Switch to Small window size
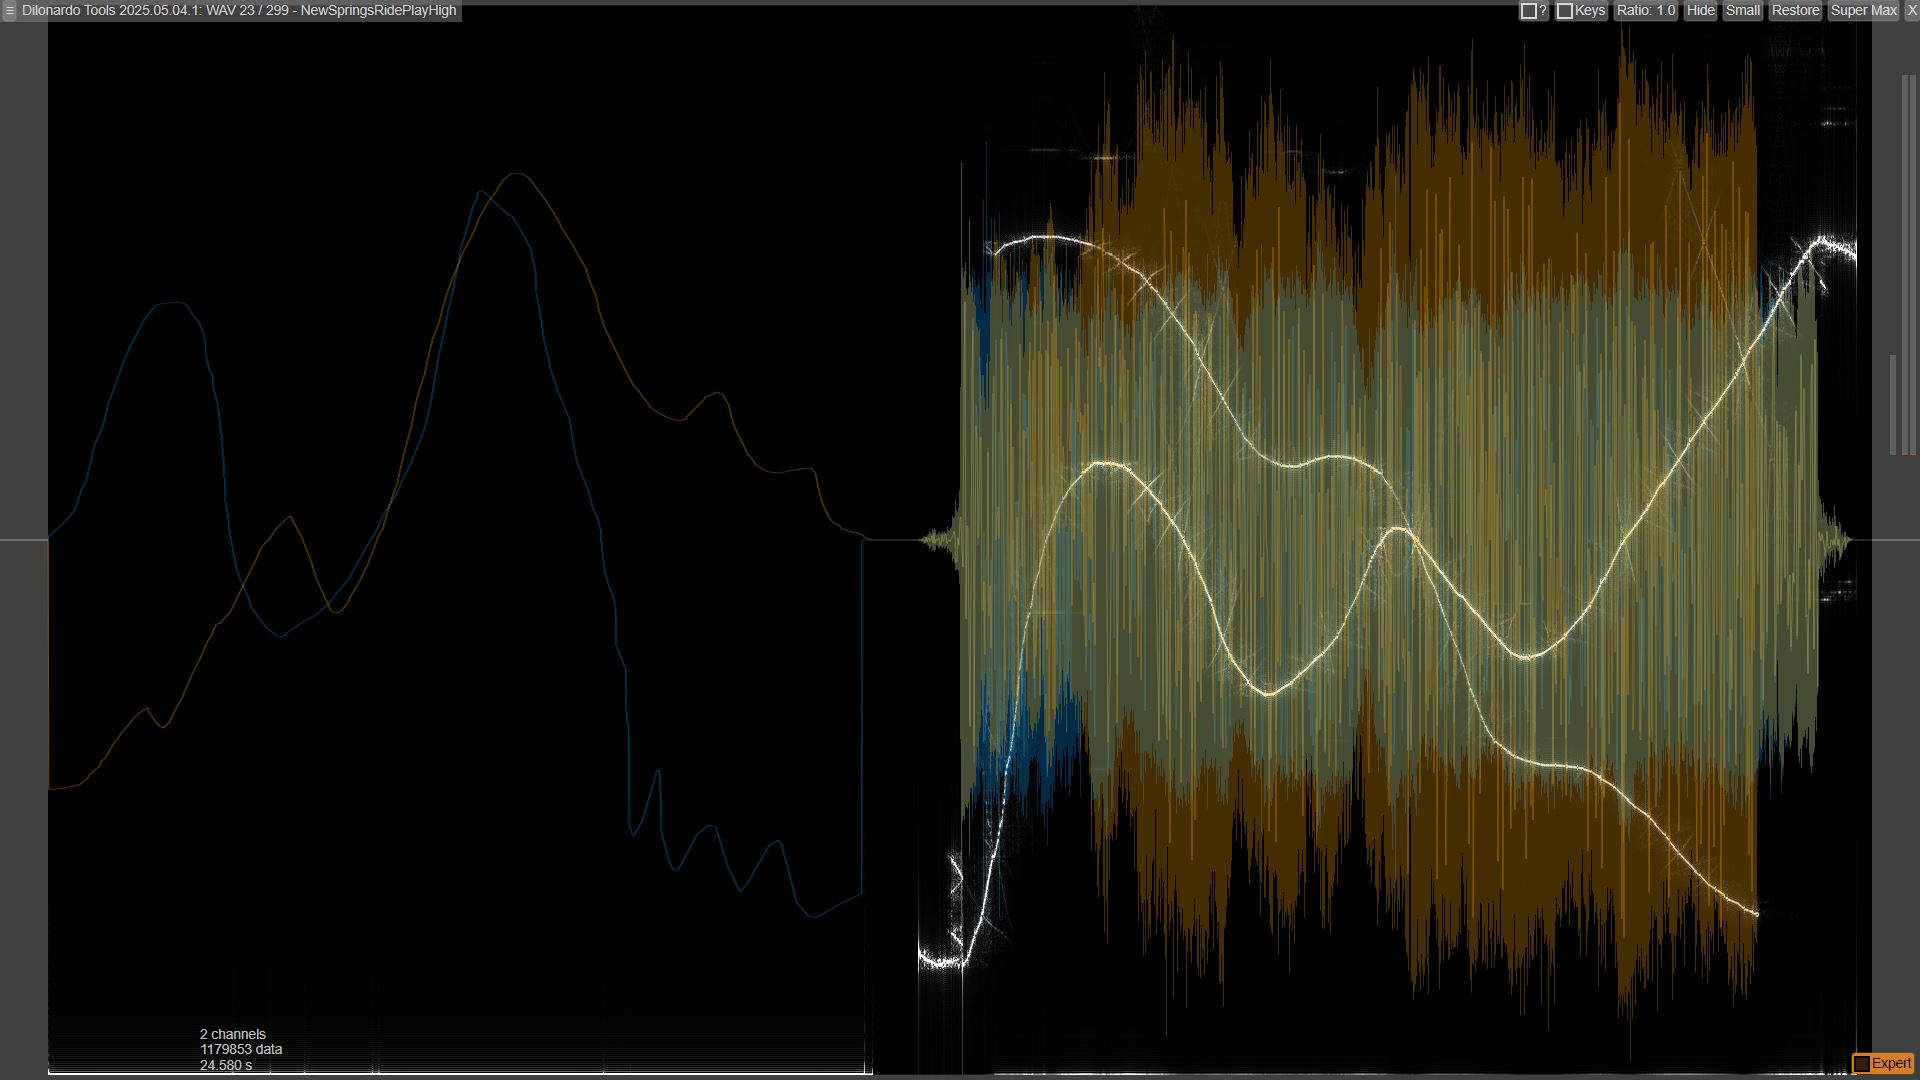The height and width of the screenshot is (1080, 1920). click(1742, 10)
